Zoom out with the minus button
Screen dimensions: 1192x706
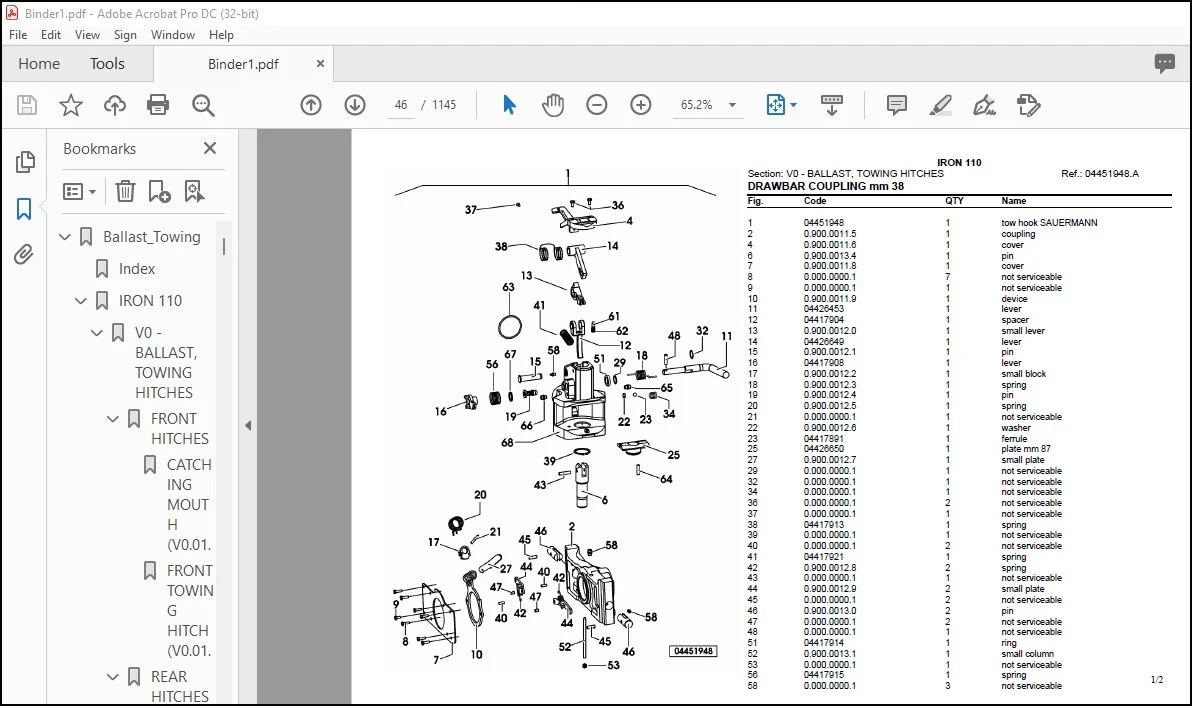[597, 105]
